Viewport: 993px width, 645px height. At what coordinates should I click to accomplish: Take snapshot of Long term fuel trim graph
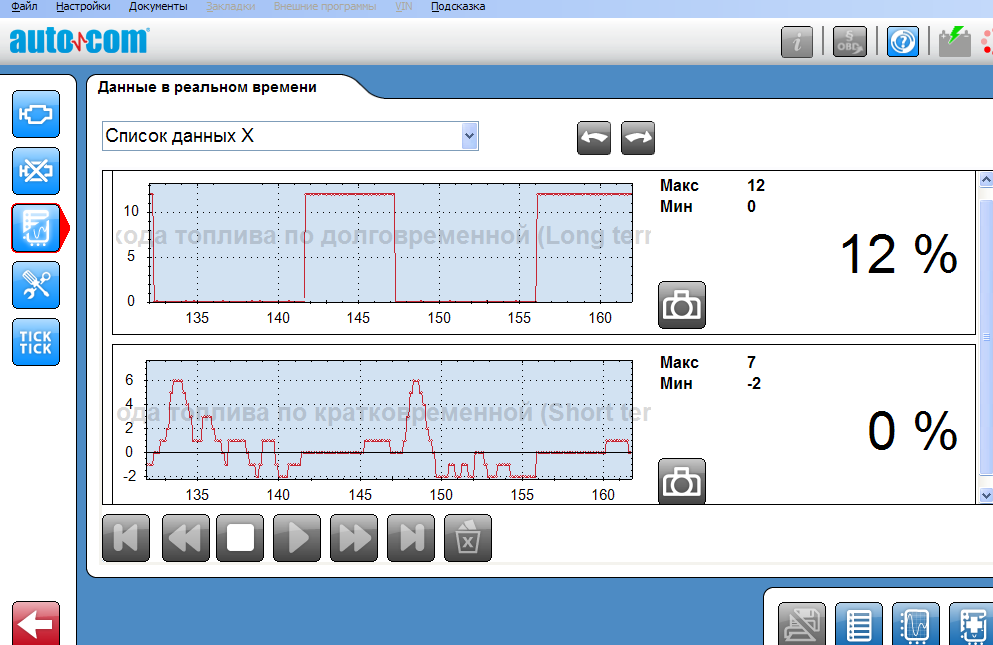pos(682,305)
